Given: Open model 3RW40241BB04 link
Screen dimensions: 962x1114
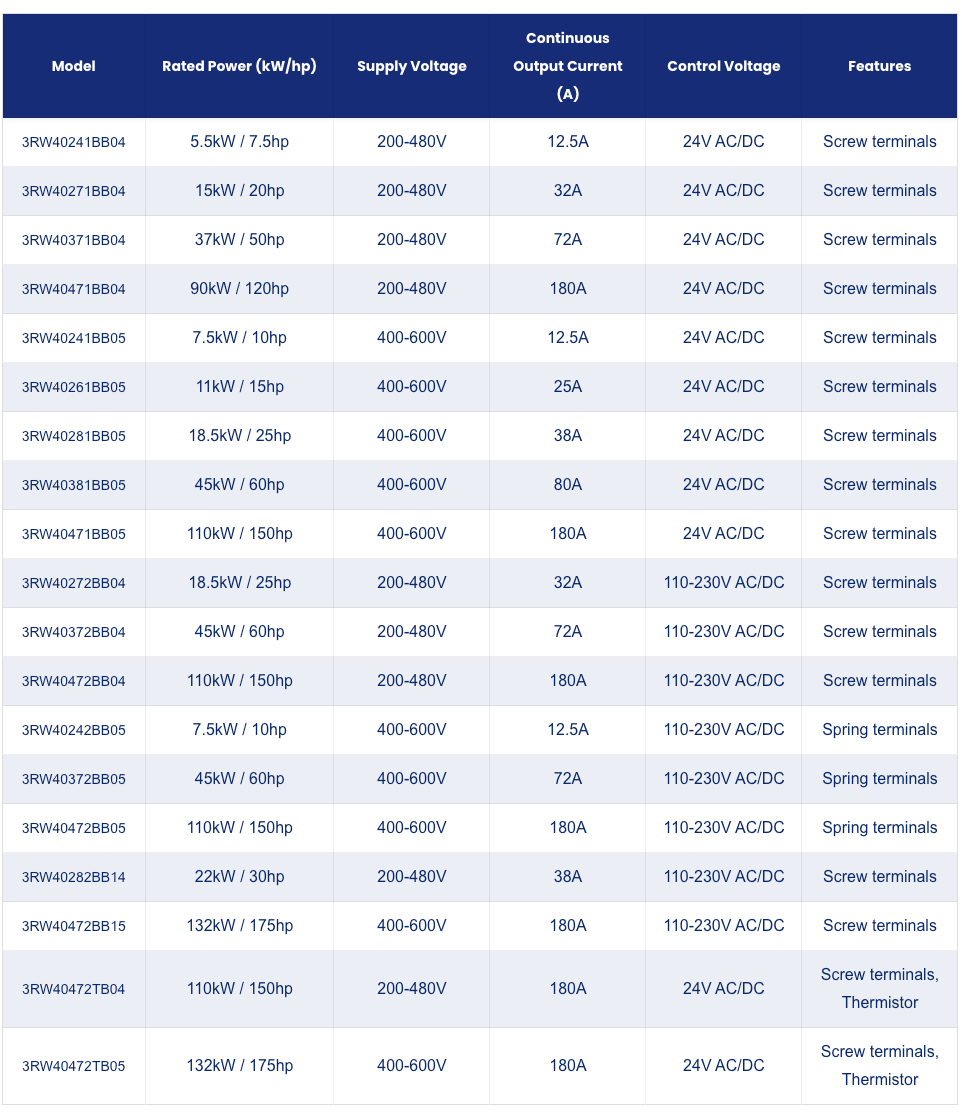Looking at the screenshot, I should tap(73, 142).
